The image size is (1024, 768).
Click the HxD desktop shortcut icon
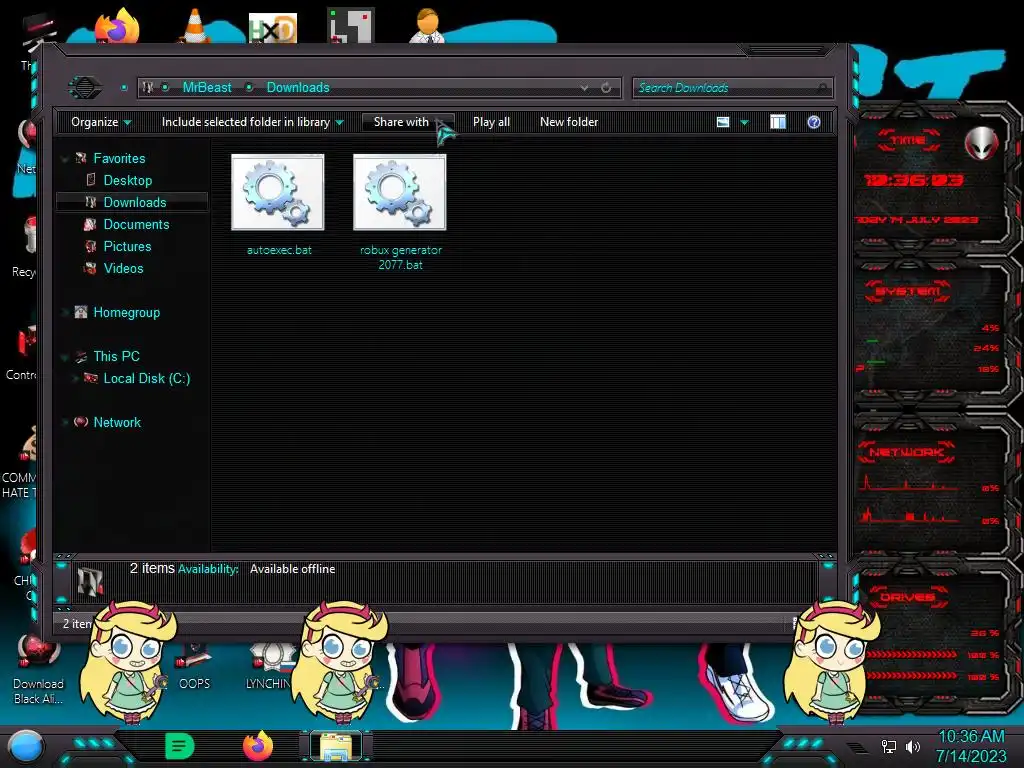273,28
